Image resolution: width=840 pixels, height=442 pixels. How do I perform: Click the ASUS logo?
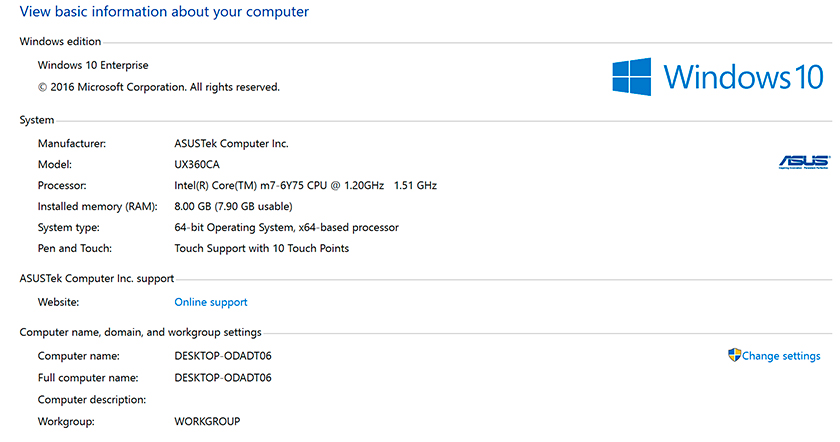tap(804, 162)
